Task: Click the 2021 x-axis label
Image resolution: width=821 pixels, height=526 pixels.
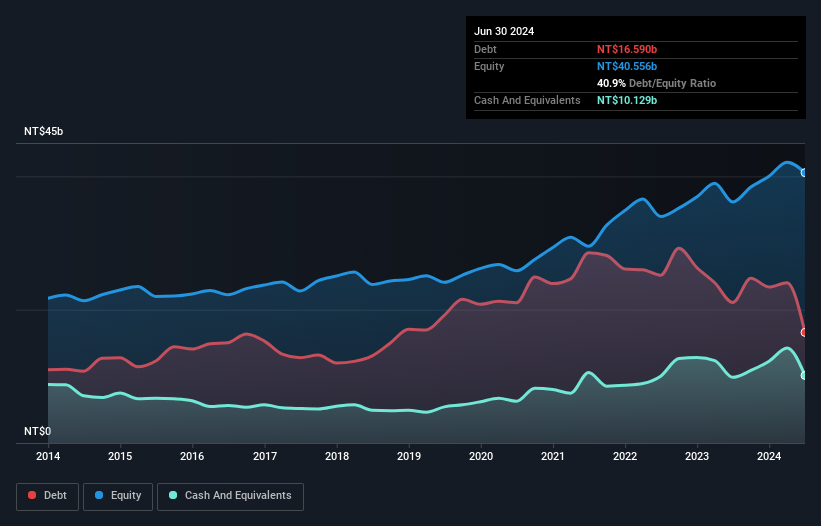Action: point(553,456)
